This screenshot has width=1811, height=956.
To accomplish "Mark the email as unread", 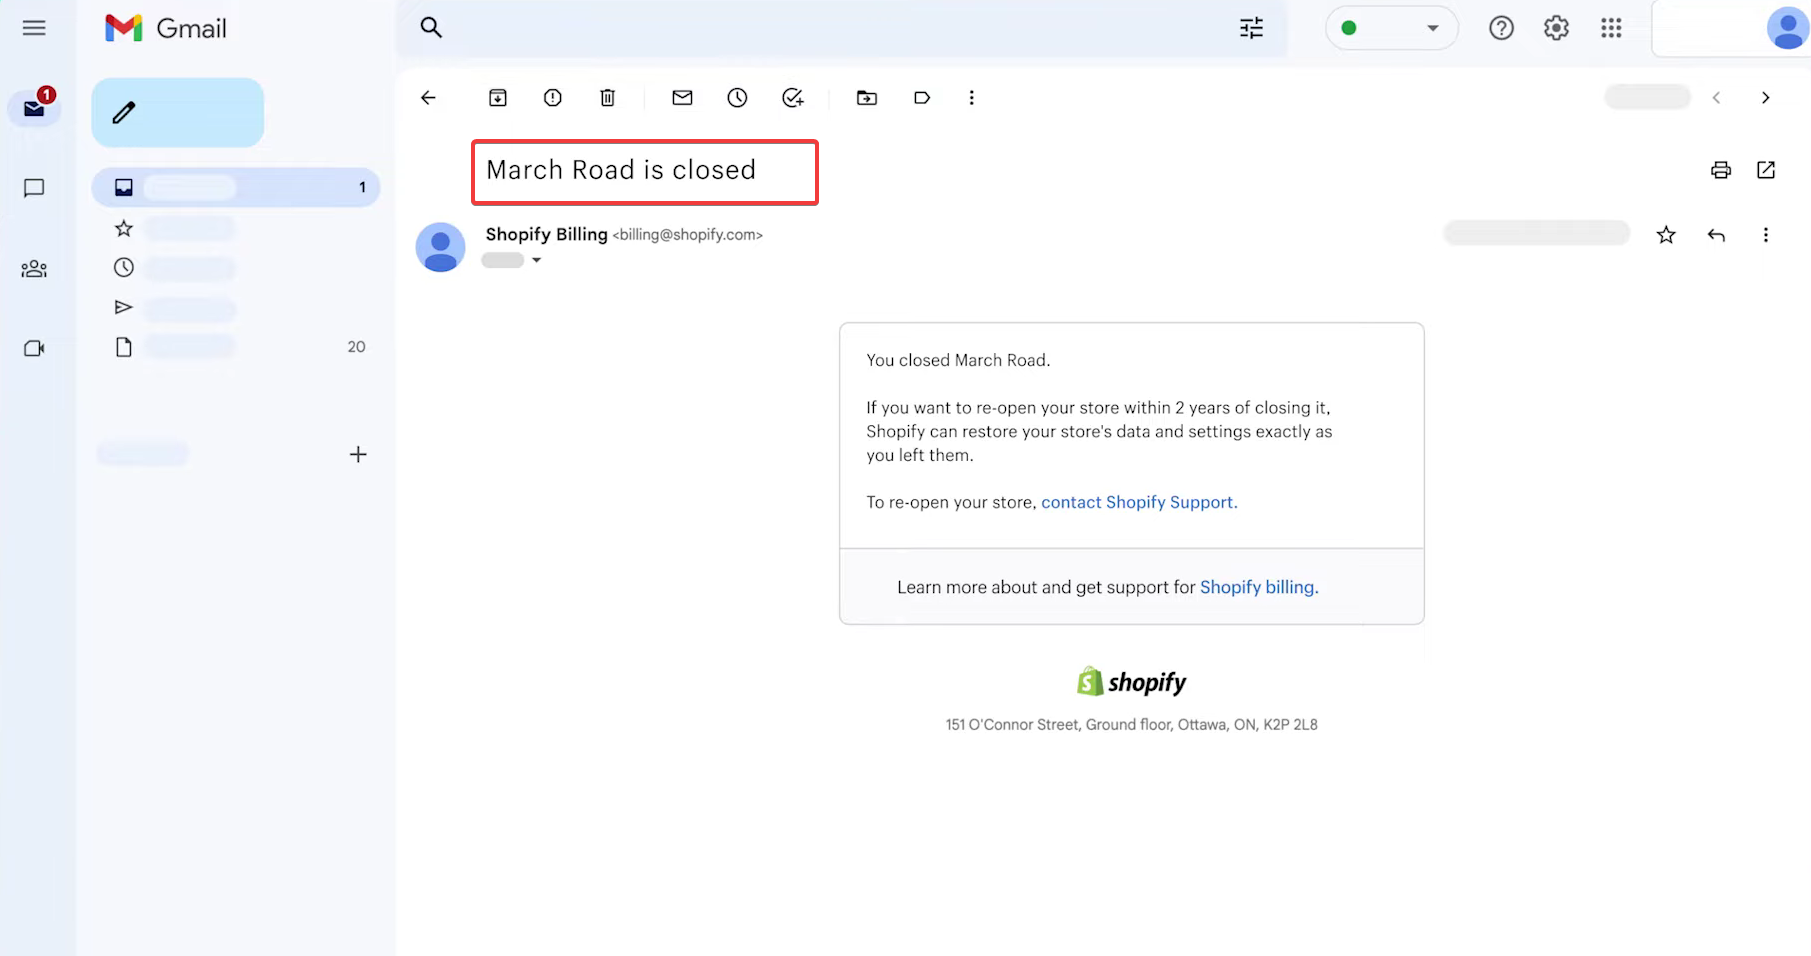I will (x=682, y=98).
